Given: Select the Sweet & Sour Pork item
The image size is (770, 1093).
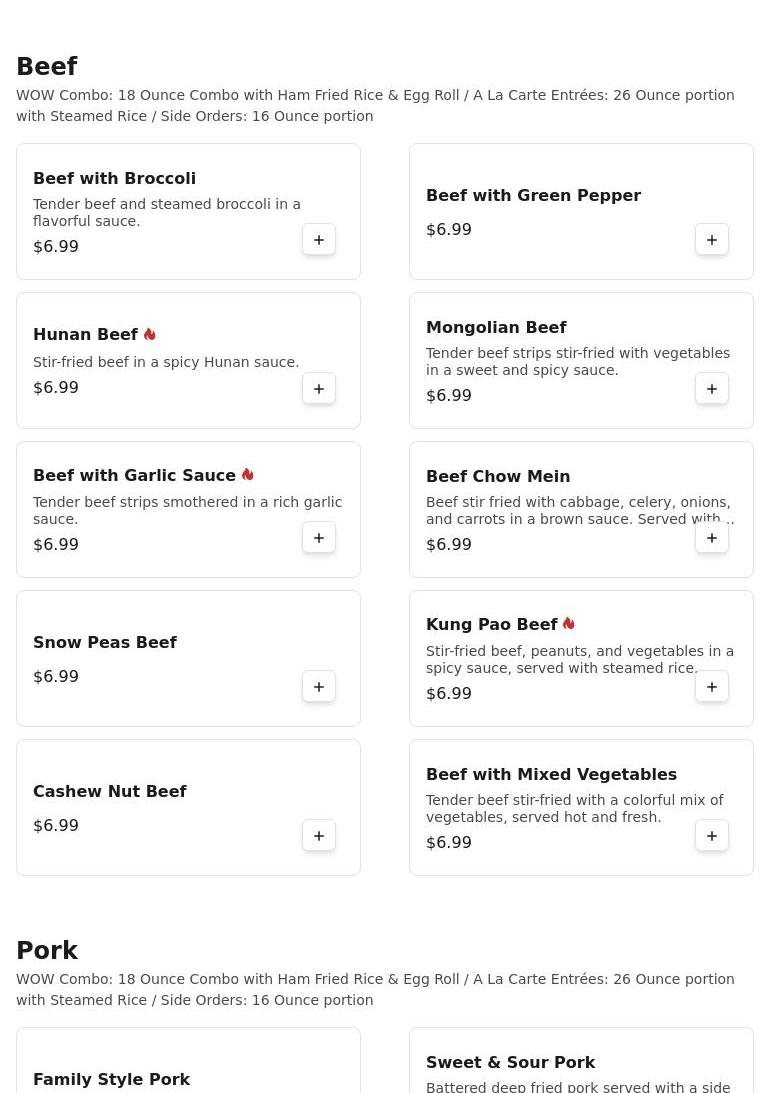Looking at the screenshot, I should [510, 1063].
